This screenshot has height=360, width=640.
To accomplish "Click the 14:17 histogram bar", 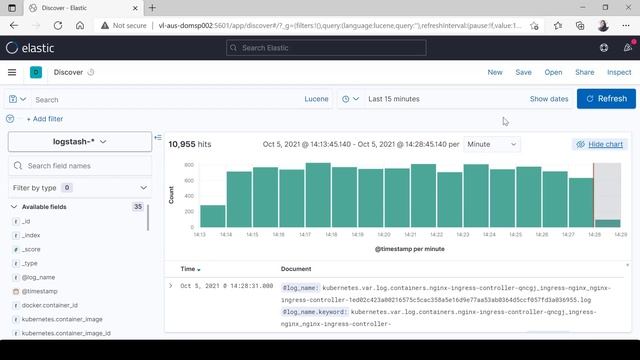I will (318, 195).
